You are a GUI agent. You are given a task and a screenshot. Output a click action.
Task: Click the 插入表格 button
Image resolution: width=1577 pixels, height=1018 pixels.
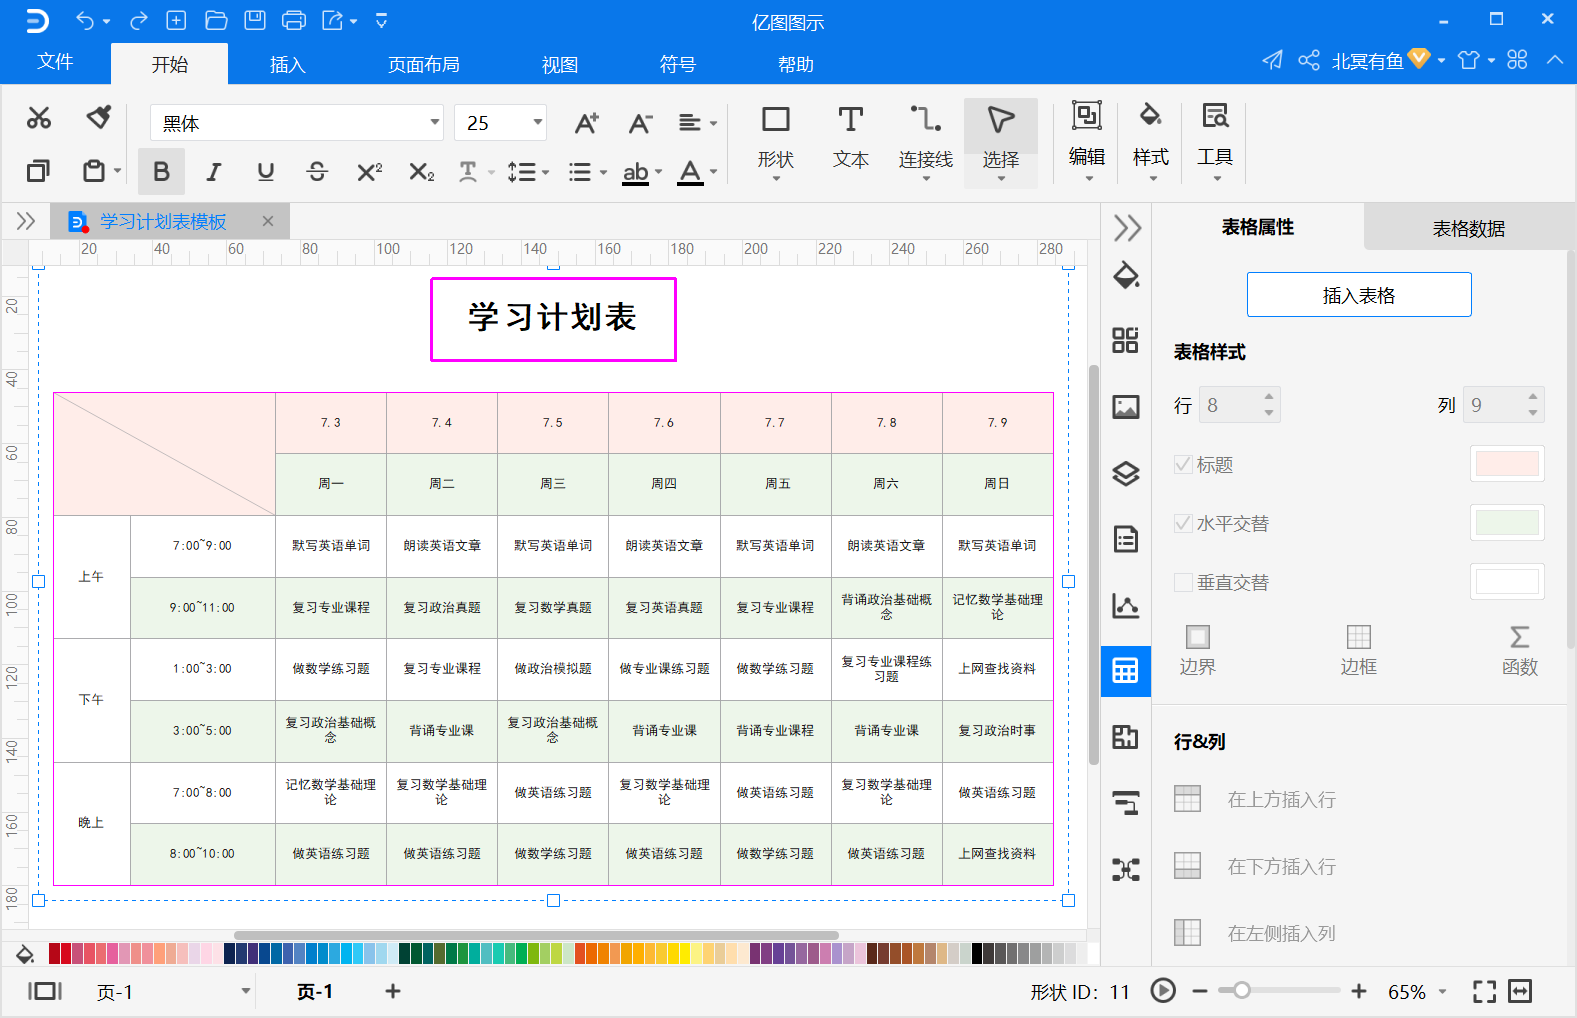pos(1358,295)
